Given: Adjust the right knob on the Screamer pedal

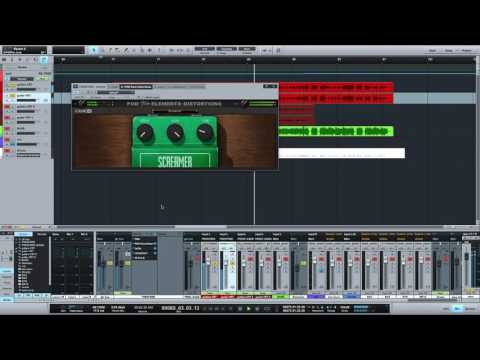Looking at the screenshot, I should point(204,132).
